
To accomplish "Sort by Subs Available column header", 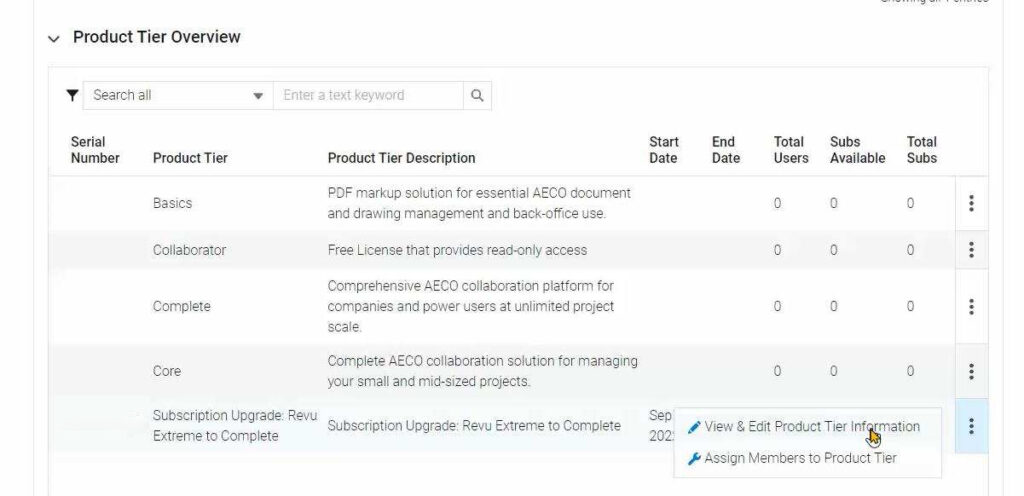I will click(x=857, y=150).
